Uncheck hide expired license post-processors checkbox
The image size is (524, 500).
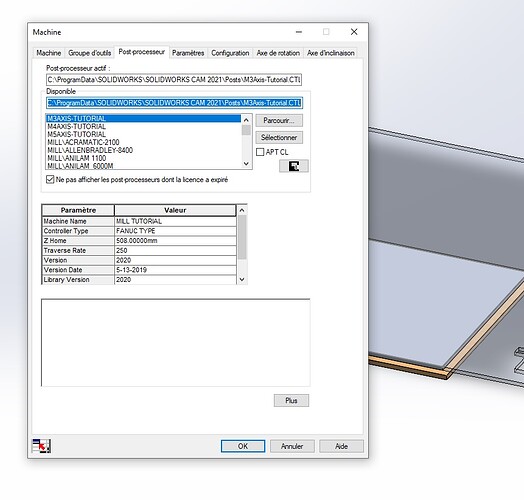tap(50, 179)
